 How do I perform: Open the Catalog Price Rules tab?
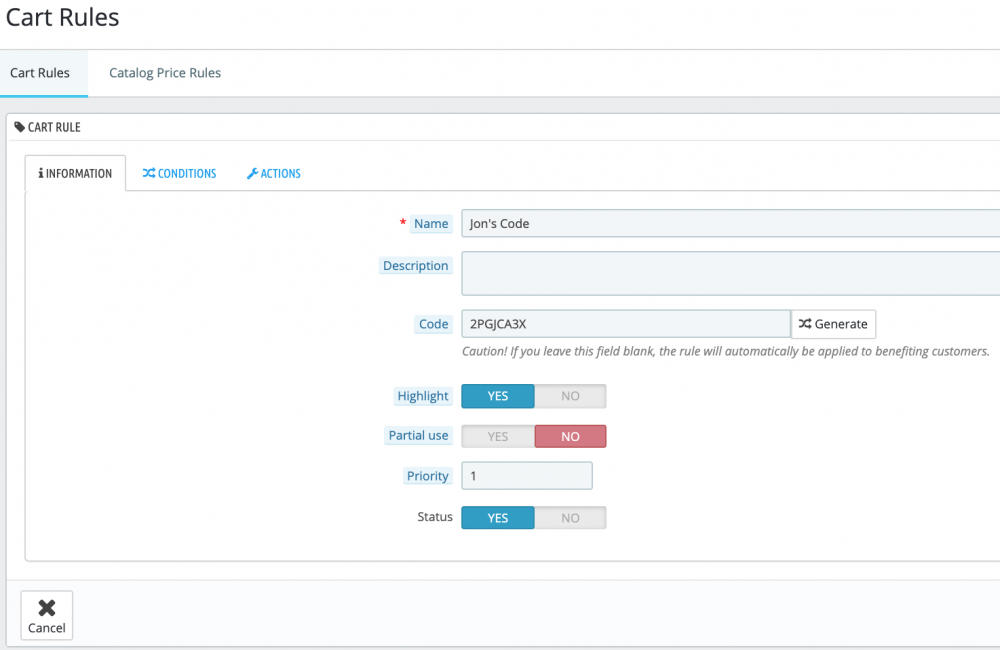pos(165,73)
